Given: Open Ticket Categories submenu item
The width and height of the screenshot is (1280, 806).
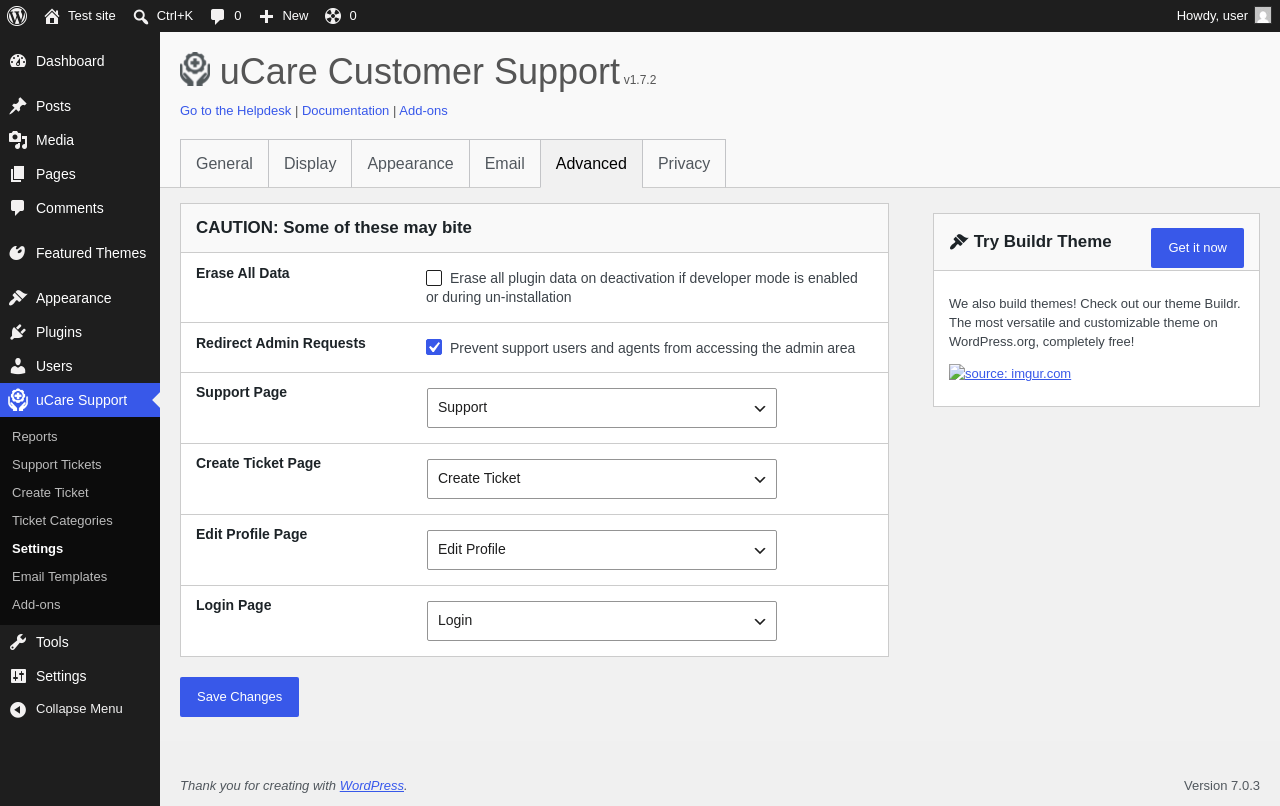Looking at the screenshot, I should tap(80, 521).
